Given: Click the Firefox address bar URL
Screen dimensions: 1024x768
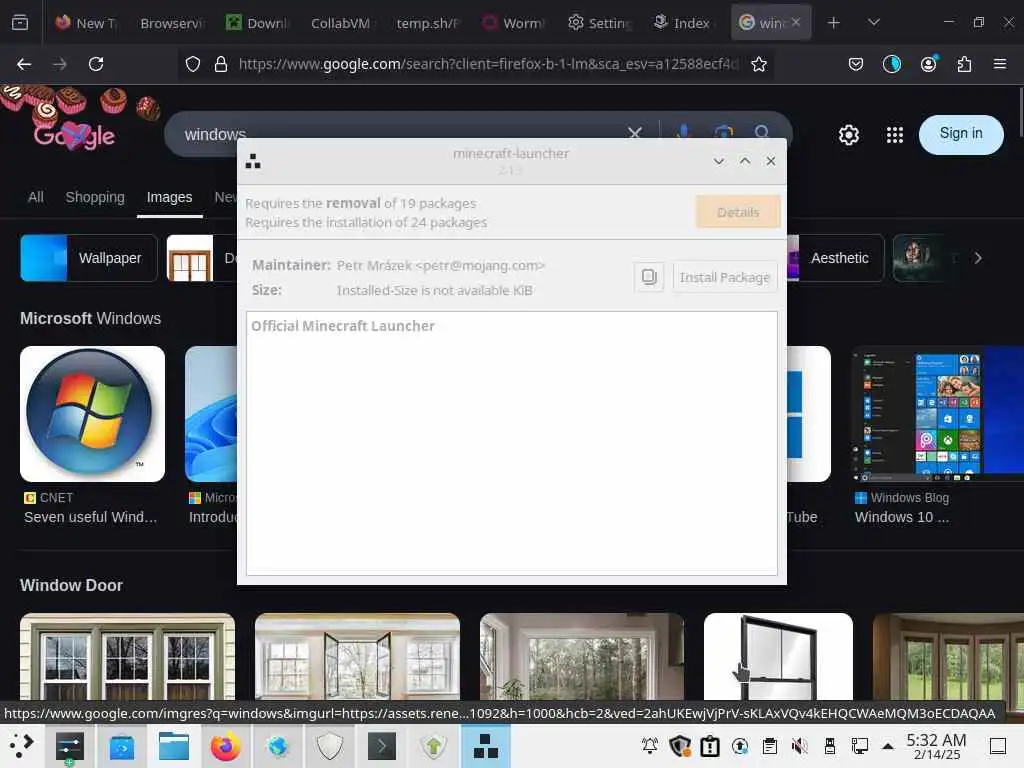Looking at the screenshot, I should coord(488,64).
